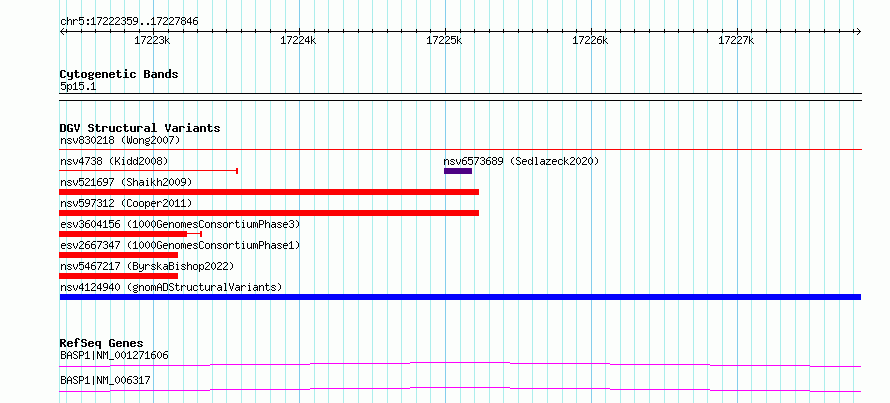Image resolution: width=890 pixels, height=403 pixels.
Task: Select variant label nsv5467217 (ByrskaBishop2022)
Action: point(147,266)
